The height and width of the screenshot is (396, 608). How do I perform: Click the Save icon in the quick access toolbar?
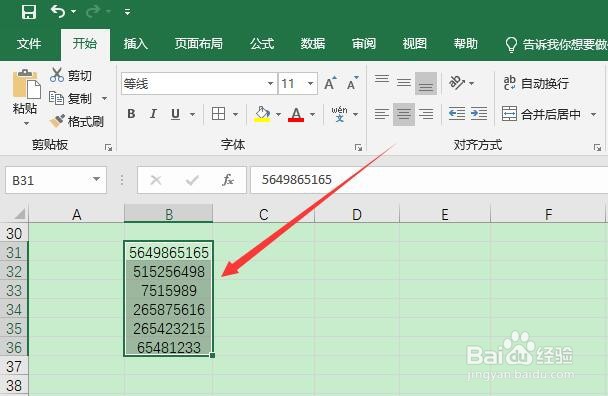click(x=29, y=12)
